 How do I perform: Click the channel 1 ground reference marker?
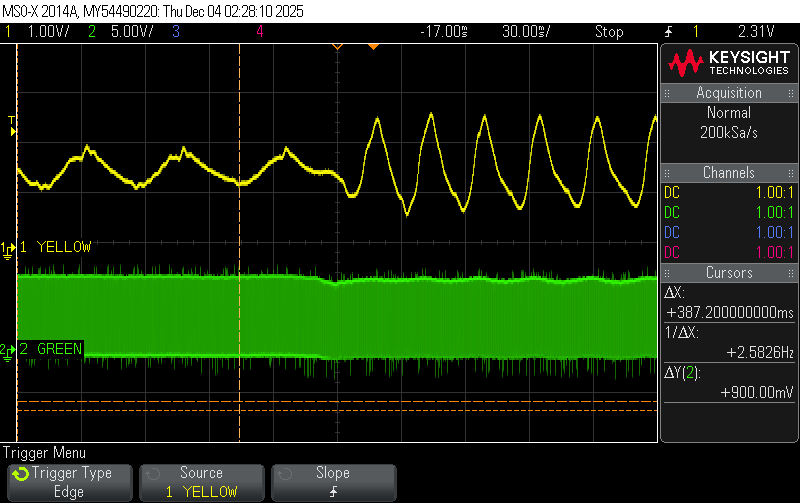(x=8, y=250)
